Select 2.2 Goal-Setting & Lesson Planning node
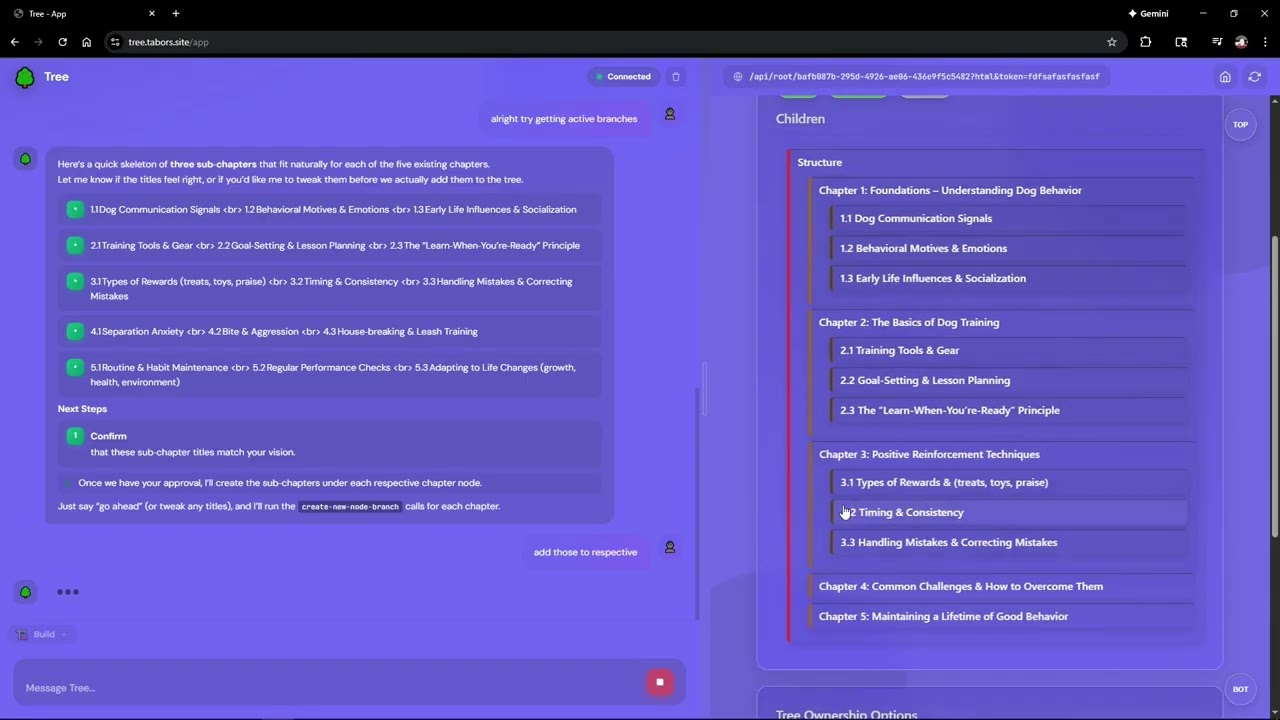 (1008, 380)
